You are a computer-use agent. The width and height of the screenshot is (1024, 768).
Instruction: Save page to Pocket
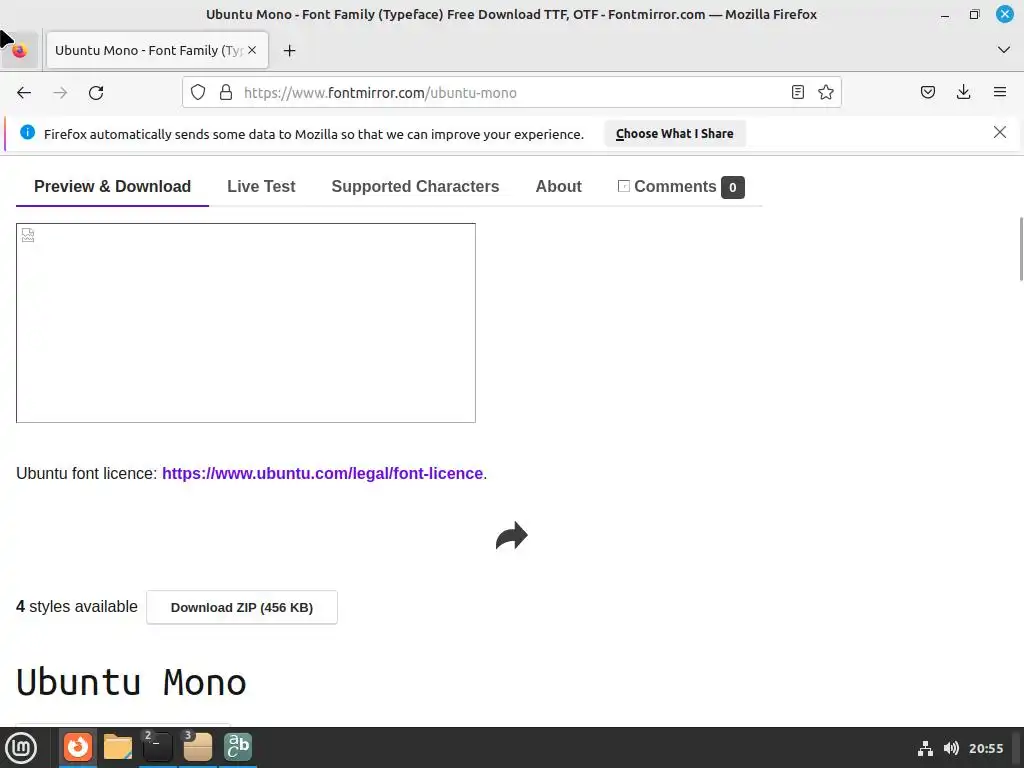pos(927,93)
